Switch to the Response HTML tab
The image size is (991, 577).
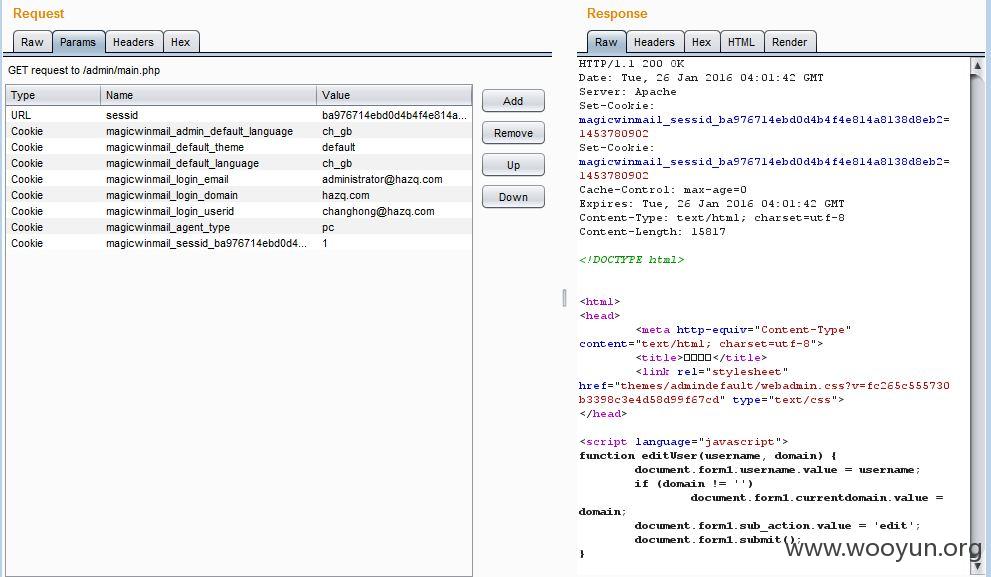(741, 42)
